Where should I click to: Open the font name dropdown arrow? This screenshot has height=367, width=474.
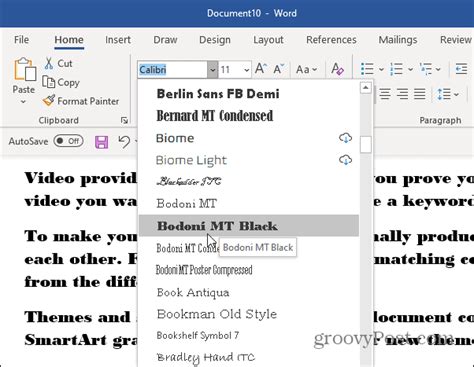(212, 70)
